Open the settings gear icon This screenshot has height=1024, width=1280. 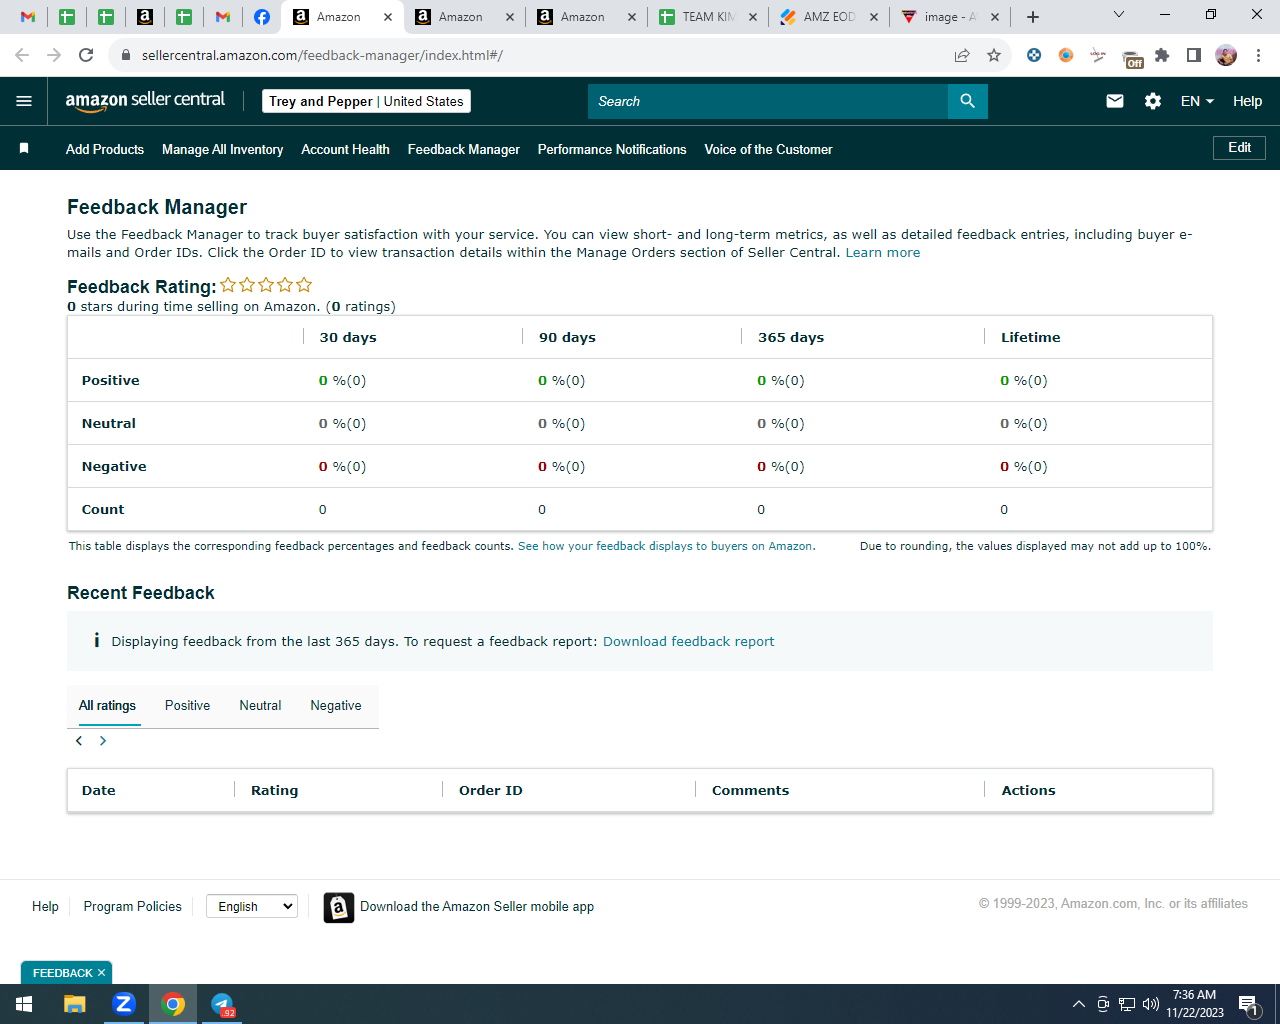click(1153, 101)
